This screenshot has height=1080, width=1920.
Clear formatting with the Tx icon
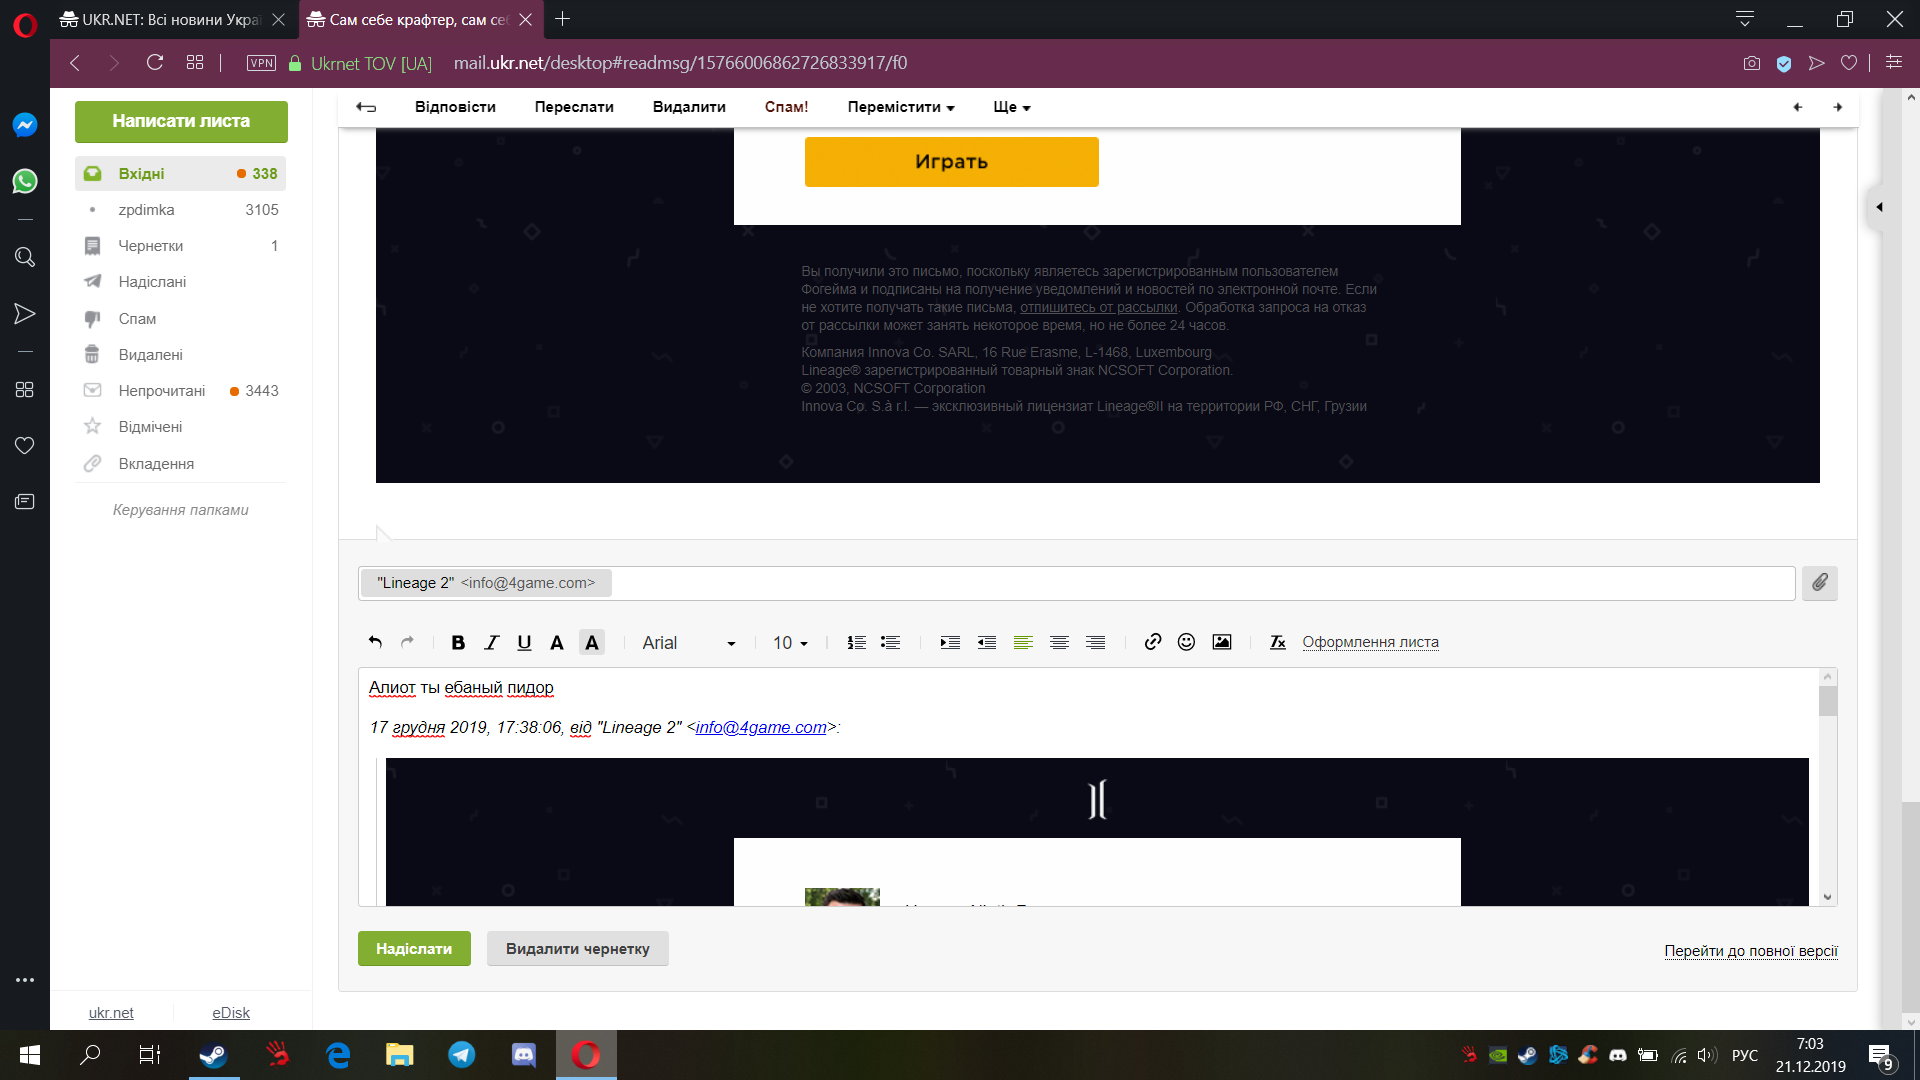coord(1277,643)
